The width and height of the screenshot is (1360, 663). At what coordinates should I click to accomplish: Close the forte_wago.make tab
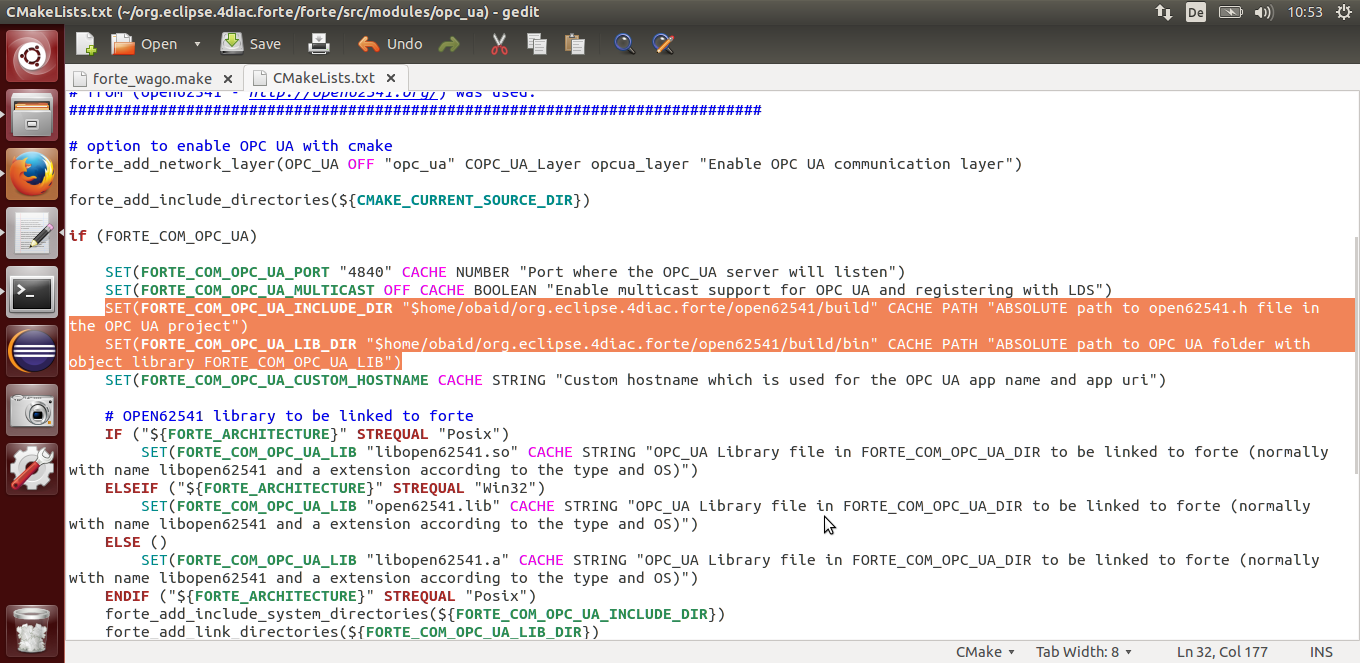(228, 78)
